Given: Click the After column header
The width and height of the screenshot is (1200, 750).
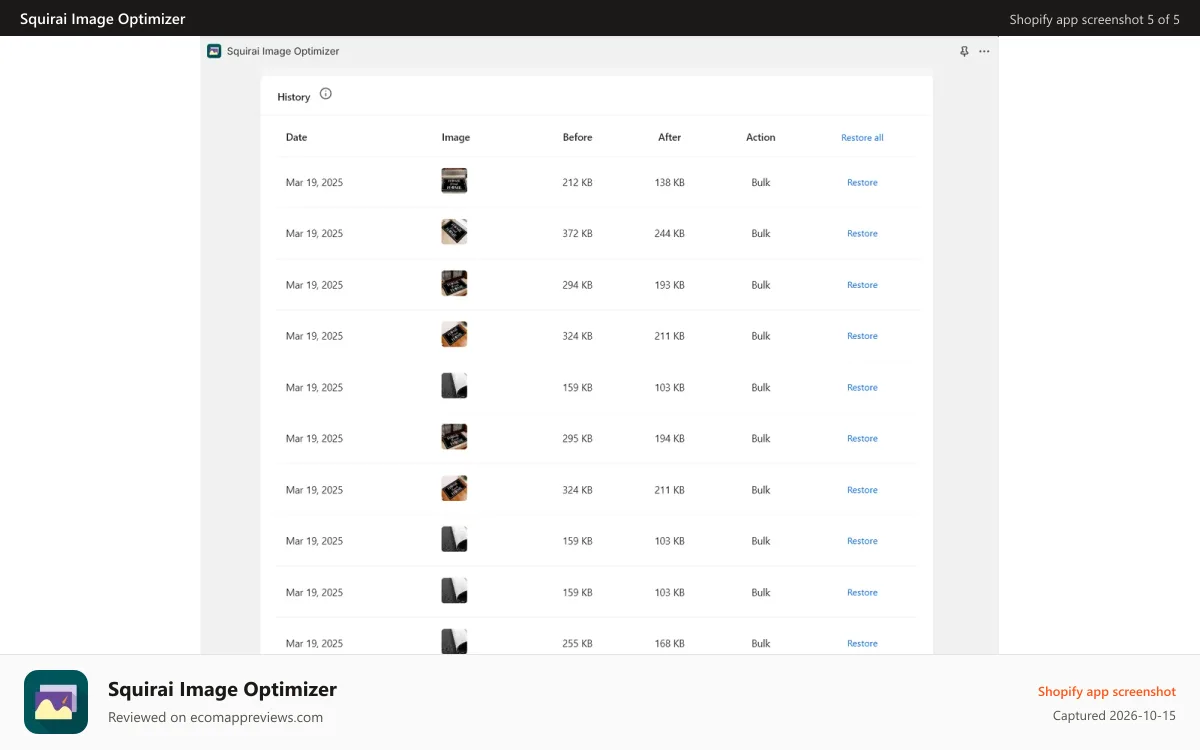Looking at the screenshot, I should (x=669, y=138).
